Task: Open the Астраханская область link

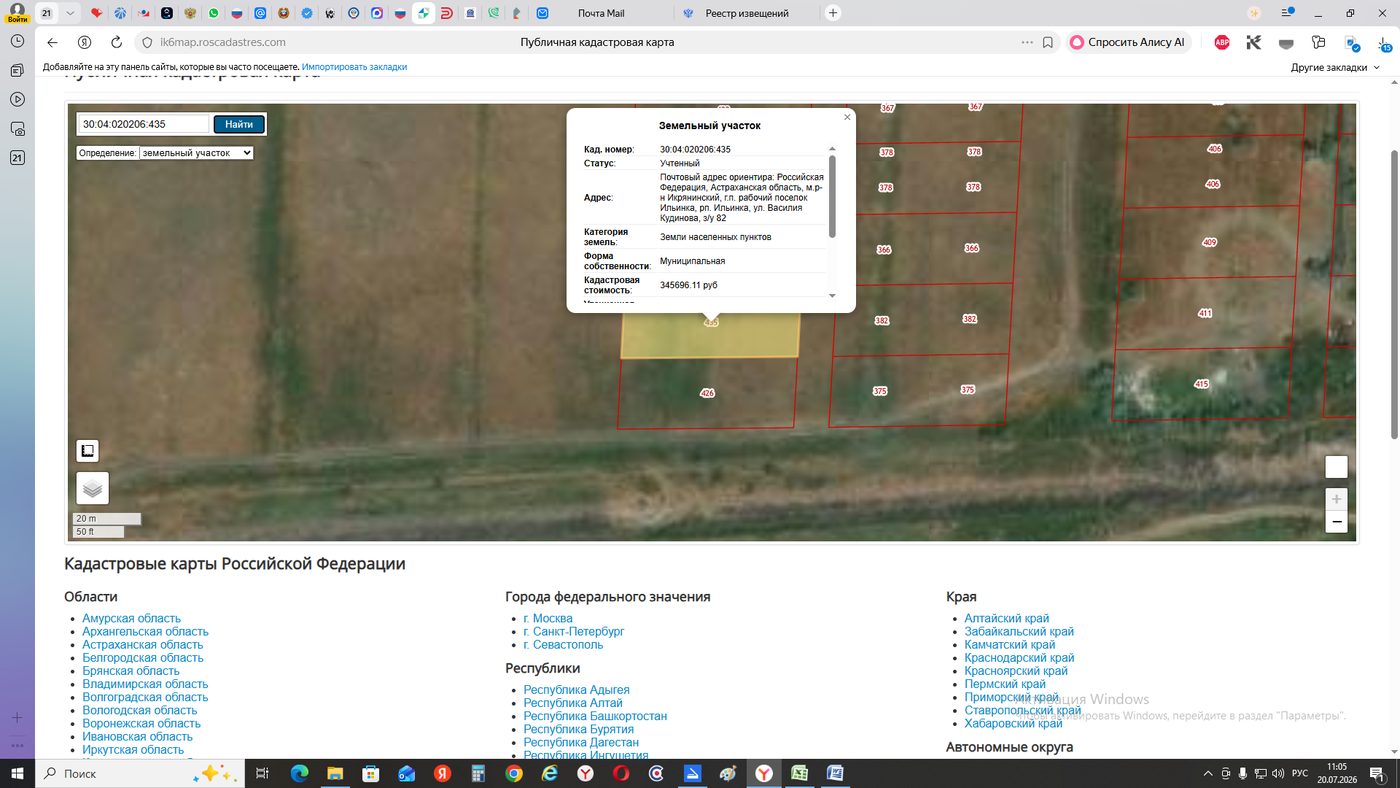Action: point(142,645)
